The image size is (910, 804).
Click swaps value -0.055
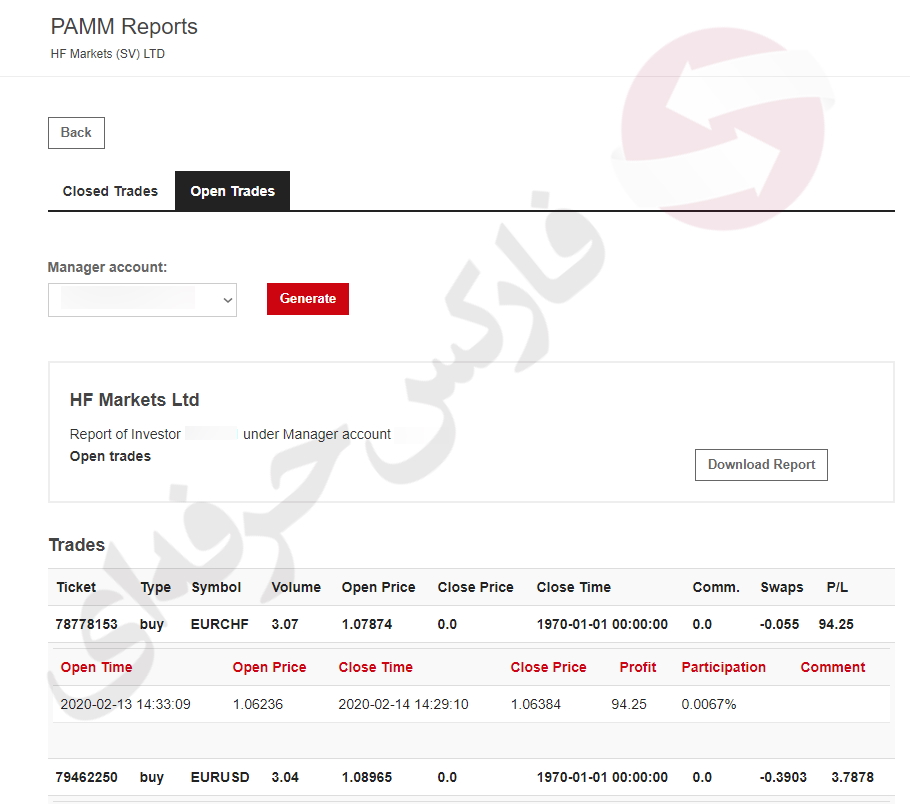point(779,624)
